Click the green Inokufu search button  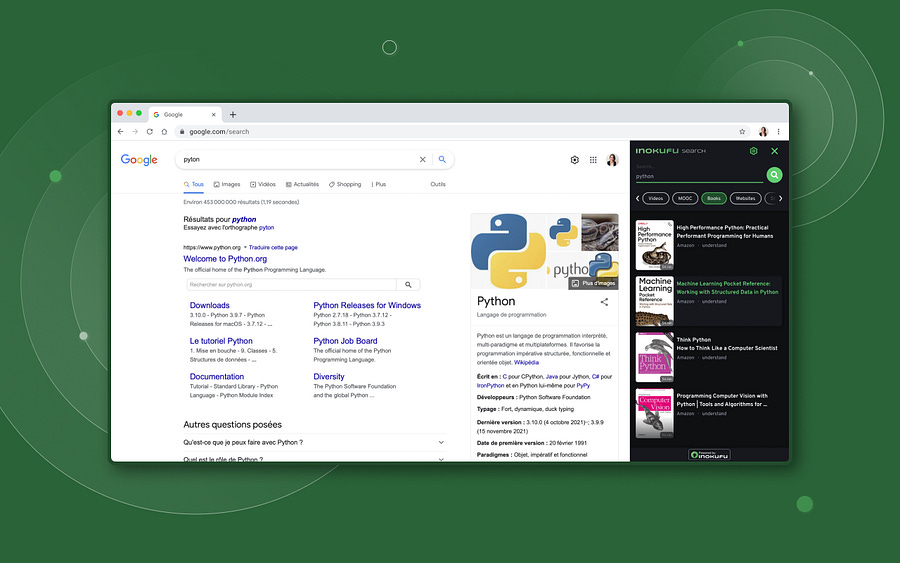774,174
